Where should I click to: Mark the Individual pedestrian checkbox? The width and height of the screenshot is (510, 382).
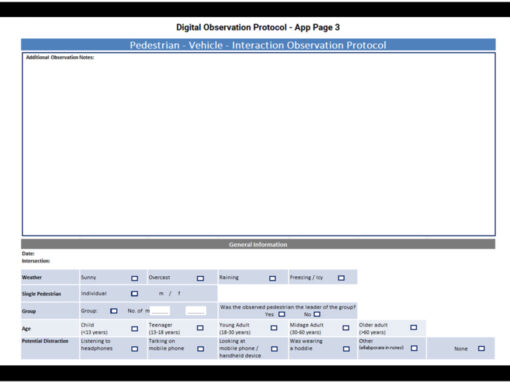pyautogui.click(x=135, y=294)
